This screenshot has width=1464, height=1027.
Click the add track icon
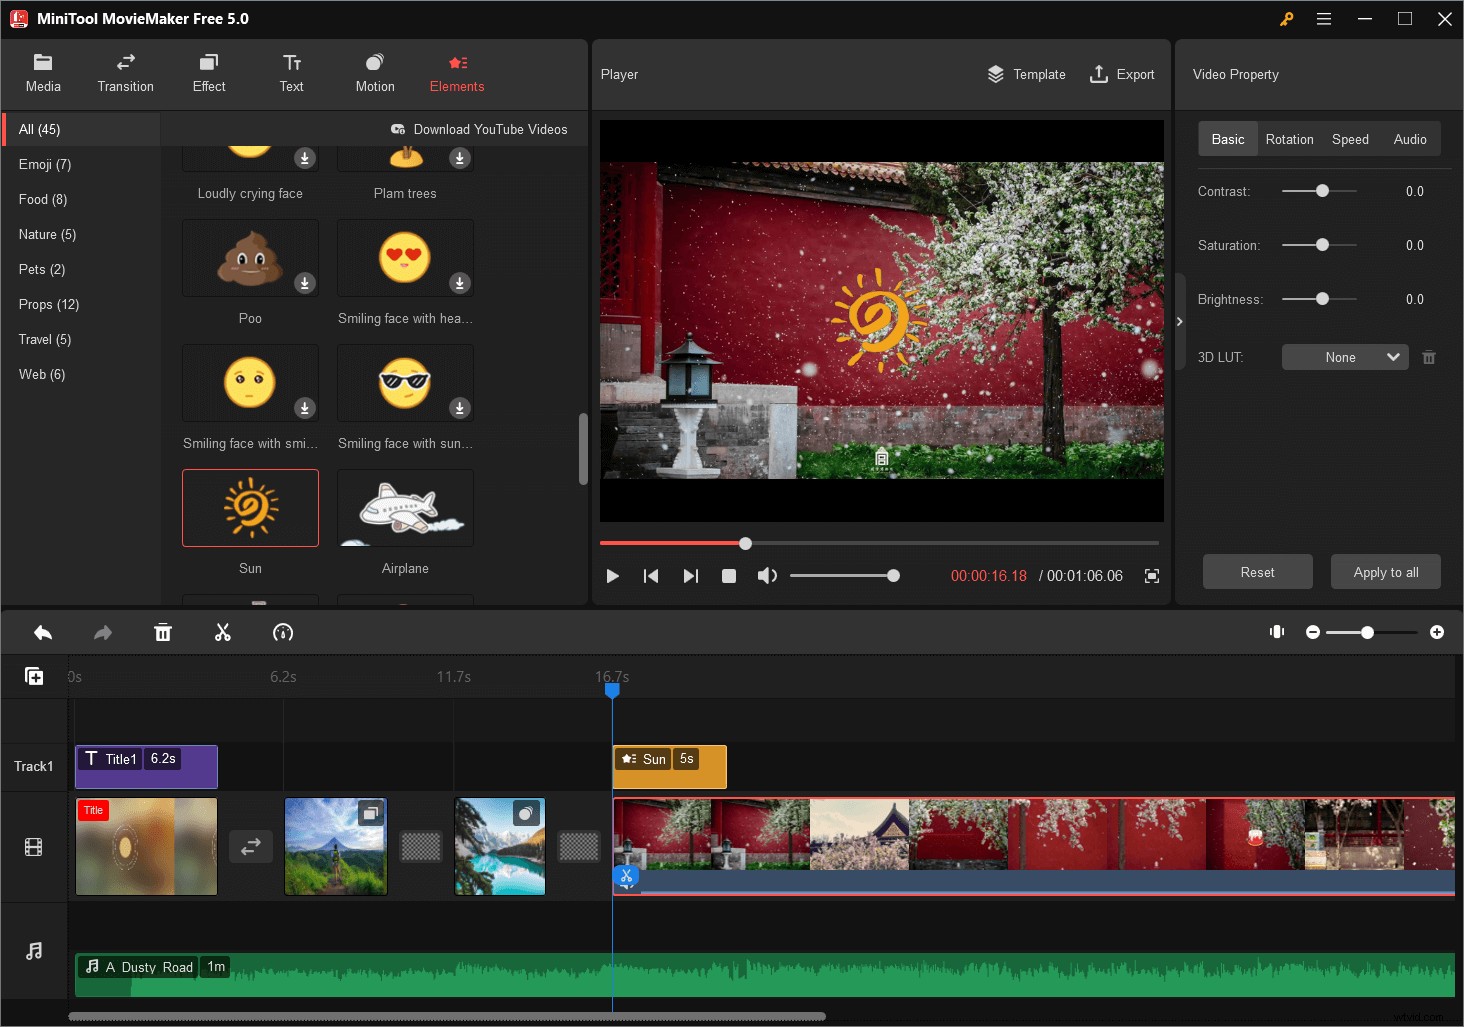[x=34, y=677]
